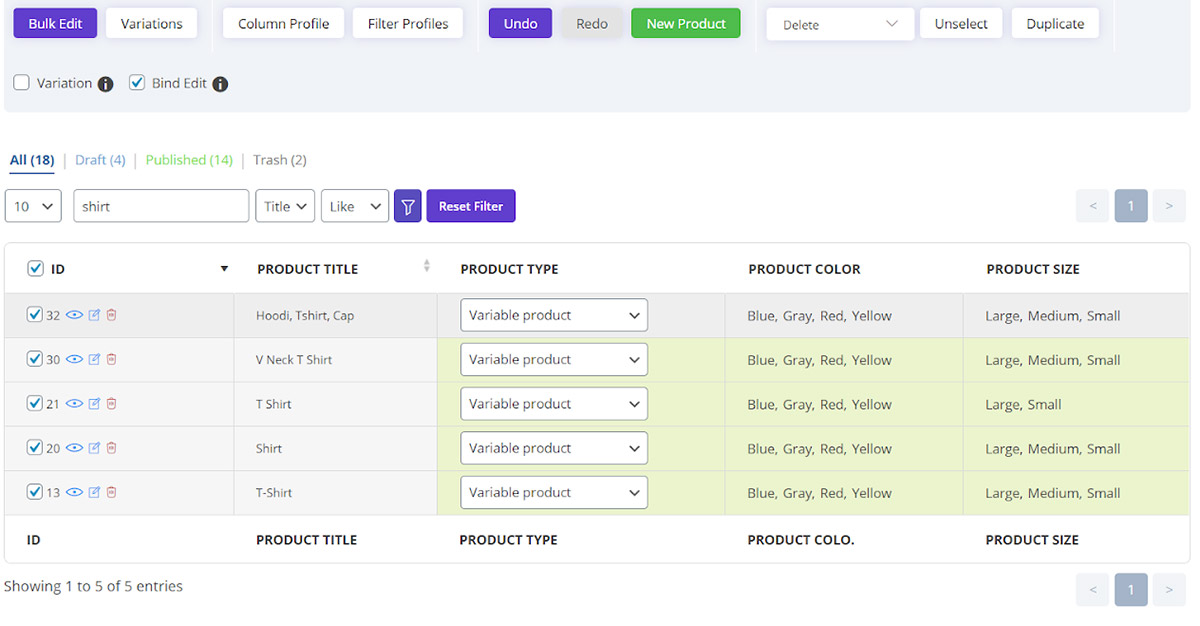Open product type dropdown for product 20
The height and width of the screenshot is (626, 1200).
[554, 448]
